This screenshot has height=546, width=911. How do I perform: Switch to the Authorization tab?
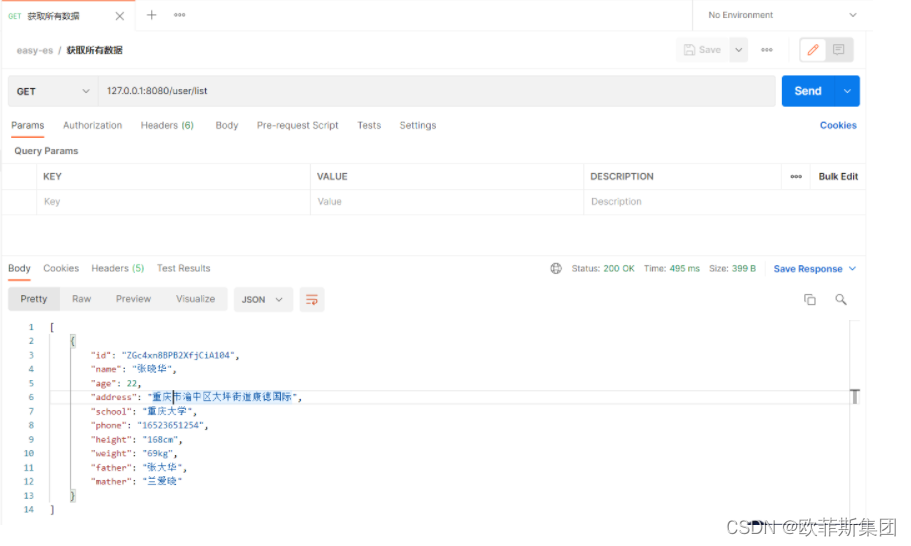(x=92, y=125)
